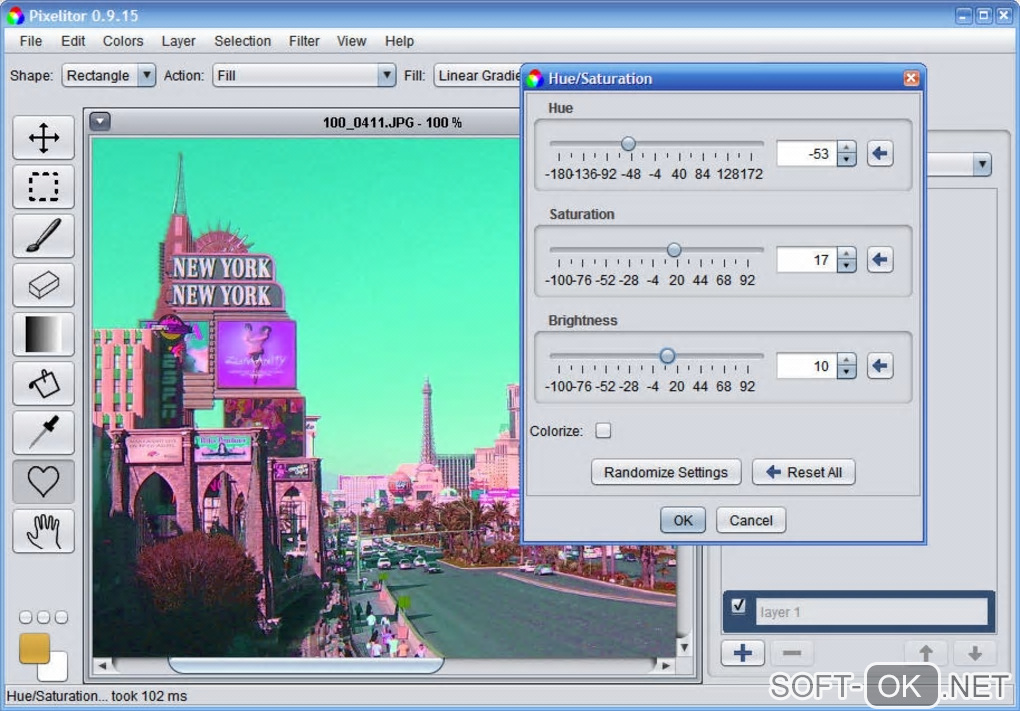1020x711 pixels.
Task: Open the Colors menu
Action: 123,41
